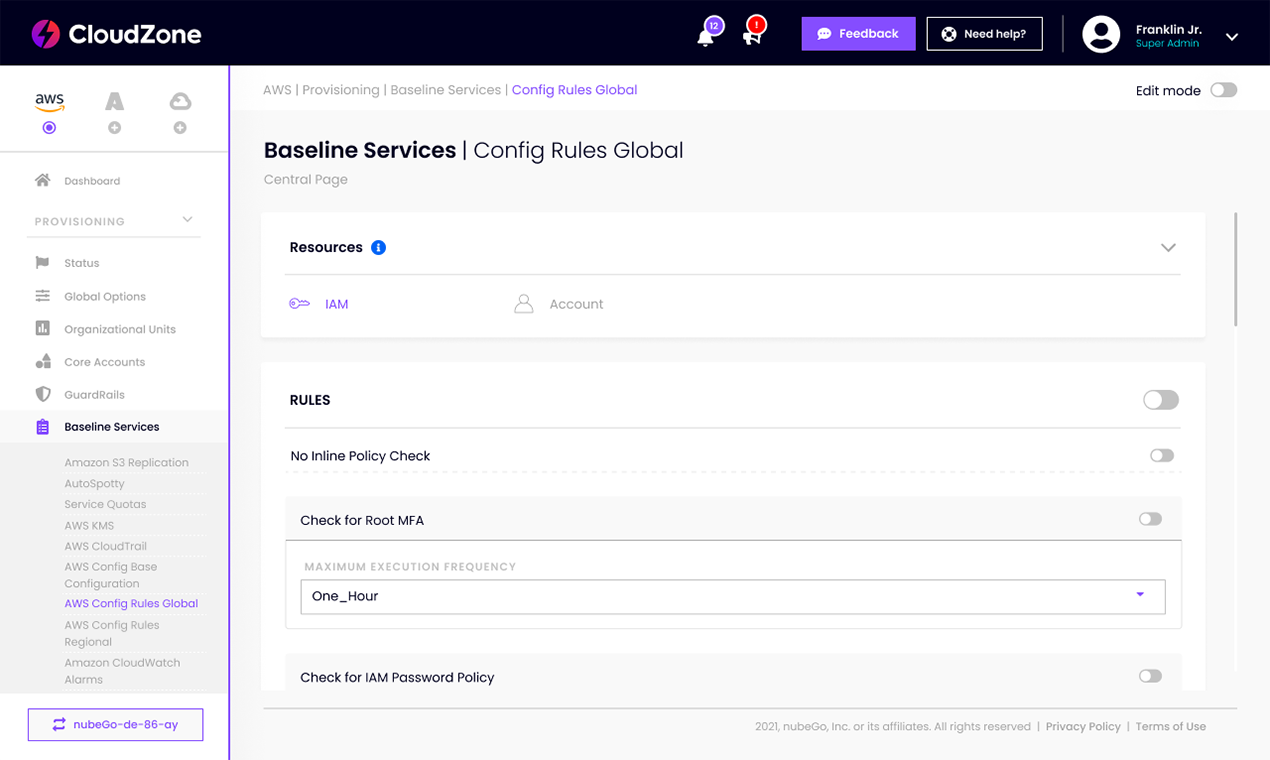Click the GuardRails shield icon

coord(42,394)
